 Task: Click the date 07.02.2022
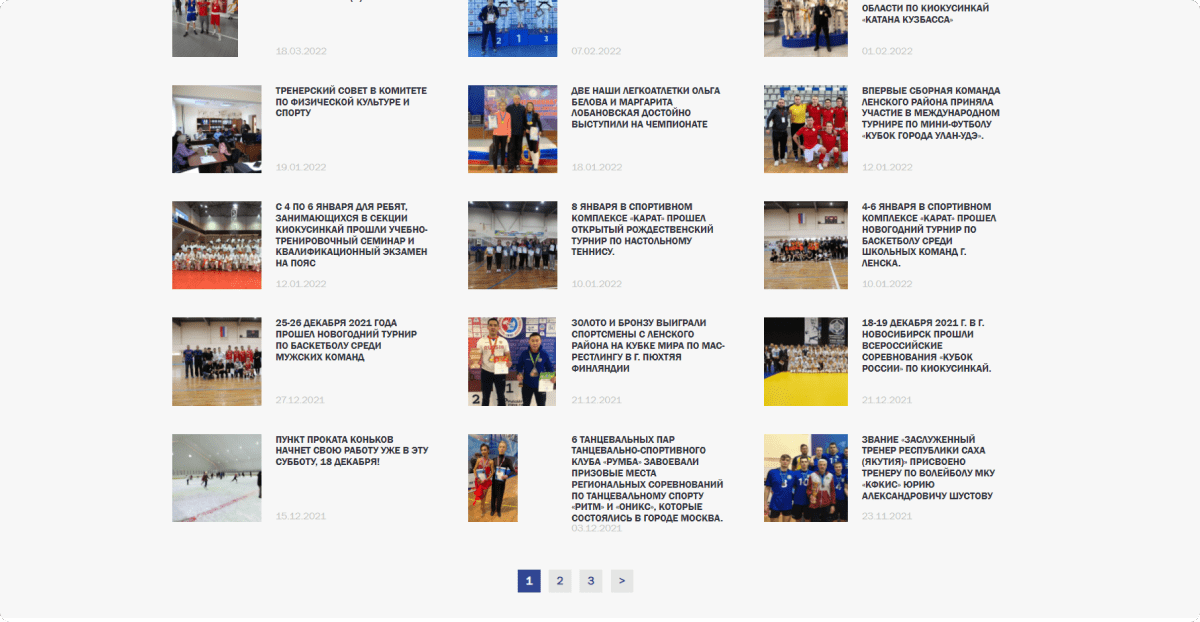[597, 51]
